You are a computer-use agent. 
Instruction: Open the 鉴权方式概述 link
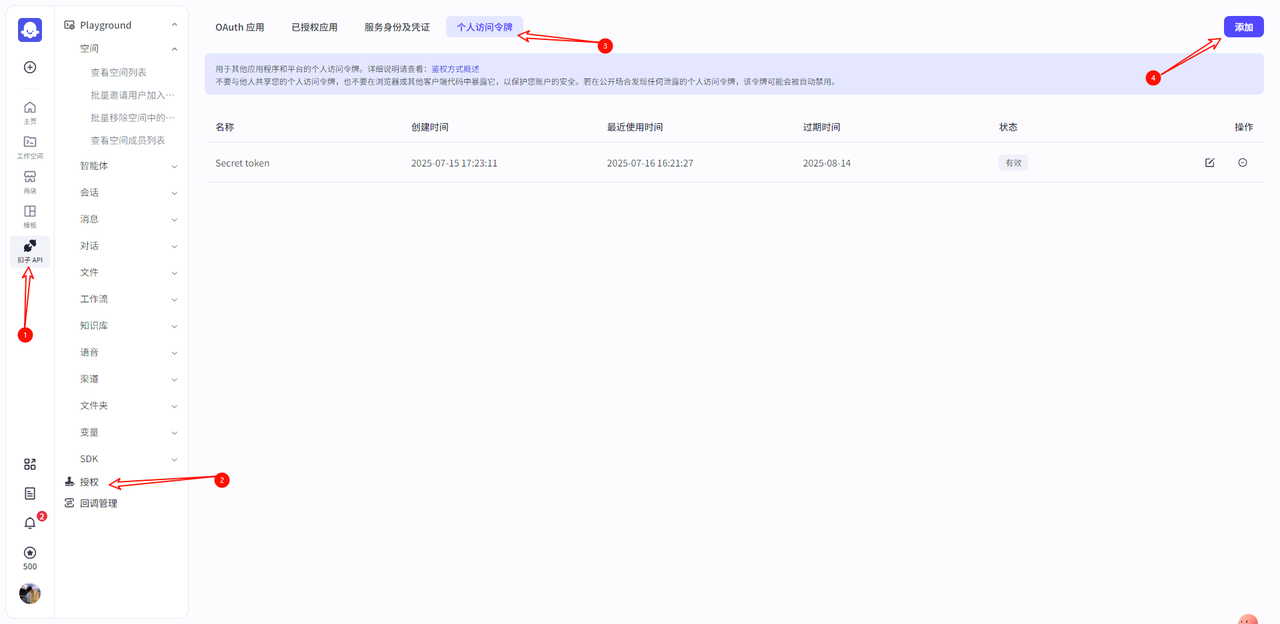[x=455, y=69]
